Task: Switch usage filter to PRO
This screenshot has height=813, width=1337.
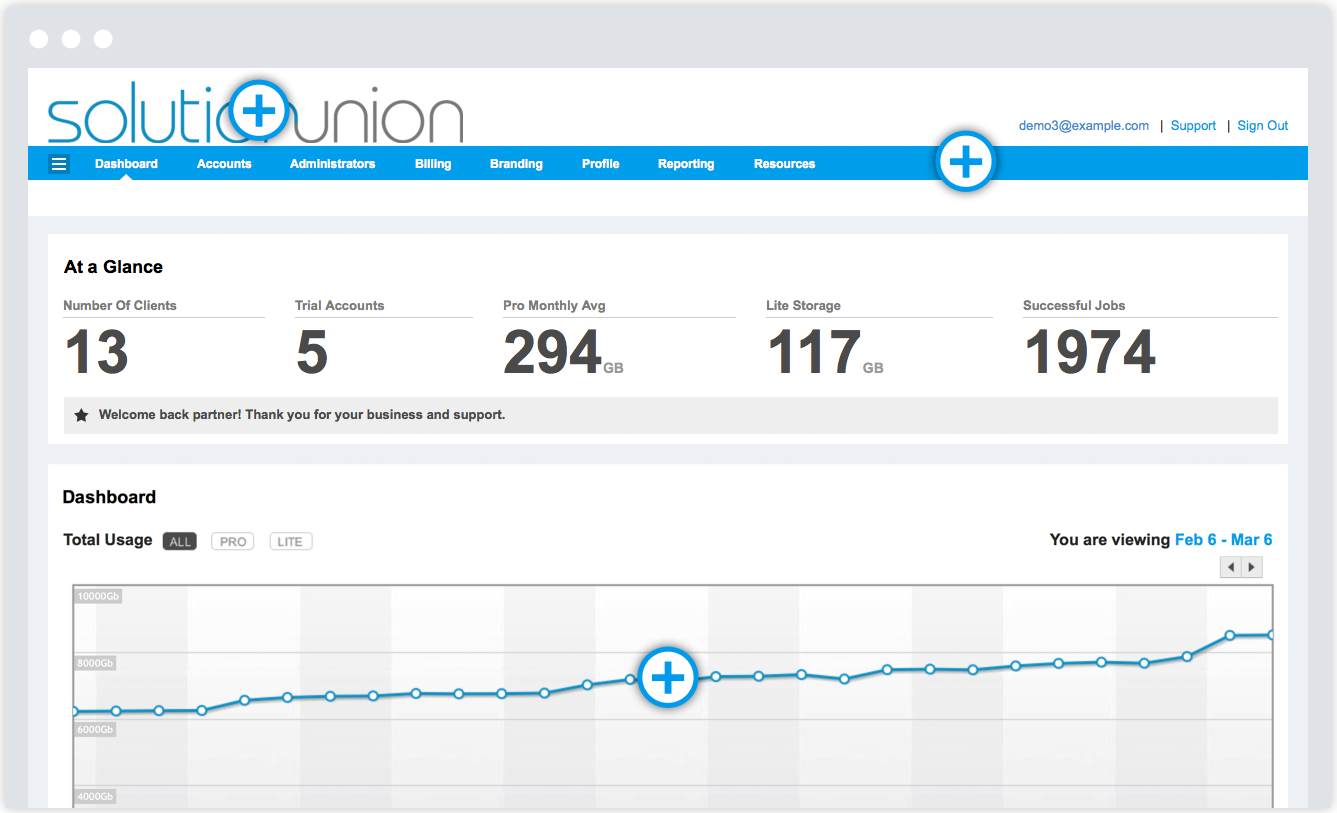Action: point(233,542)
